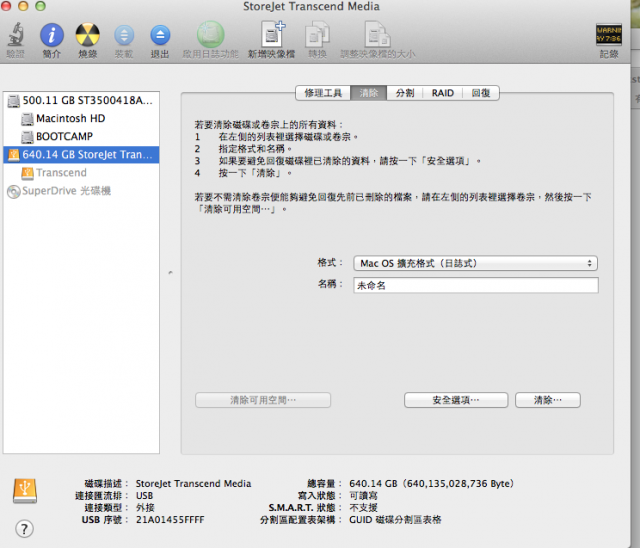Click serial number 21A01455FFFF text

pyautogui.click(x=170, y=520)
